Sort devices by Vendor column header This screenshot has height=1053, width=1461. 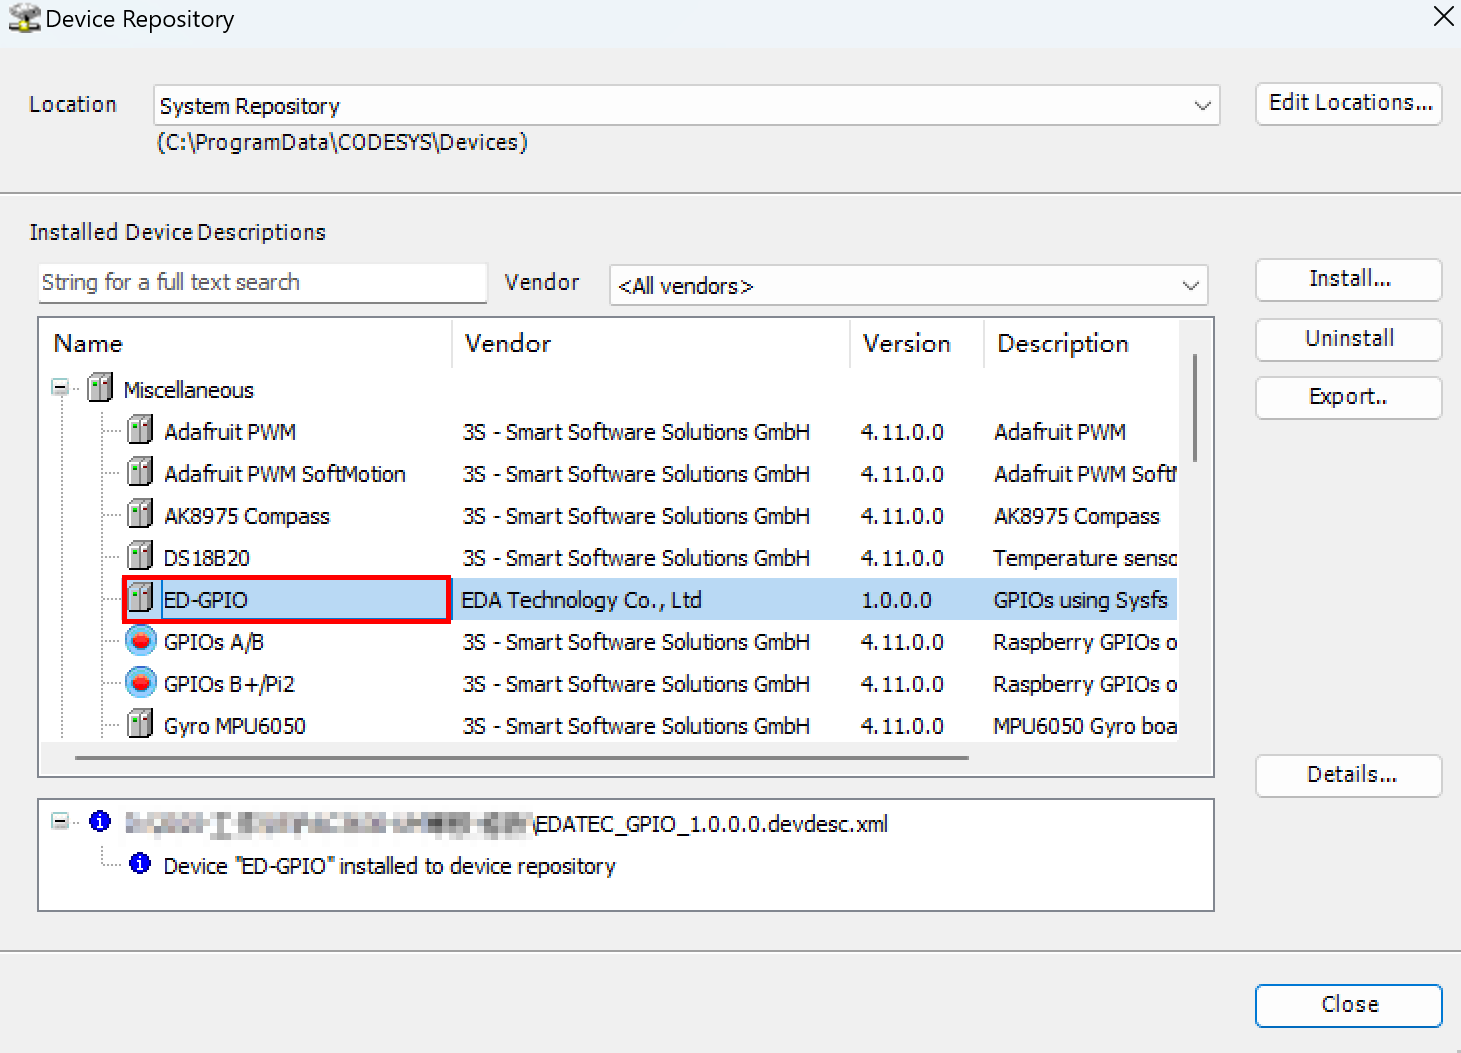pyautogui.click(x=508, y=344)
